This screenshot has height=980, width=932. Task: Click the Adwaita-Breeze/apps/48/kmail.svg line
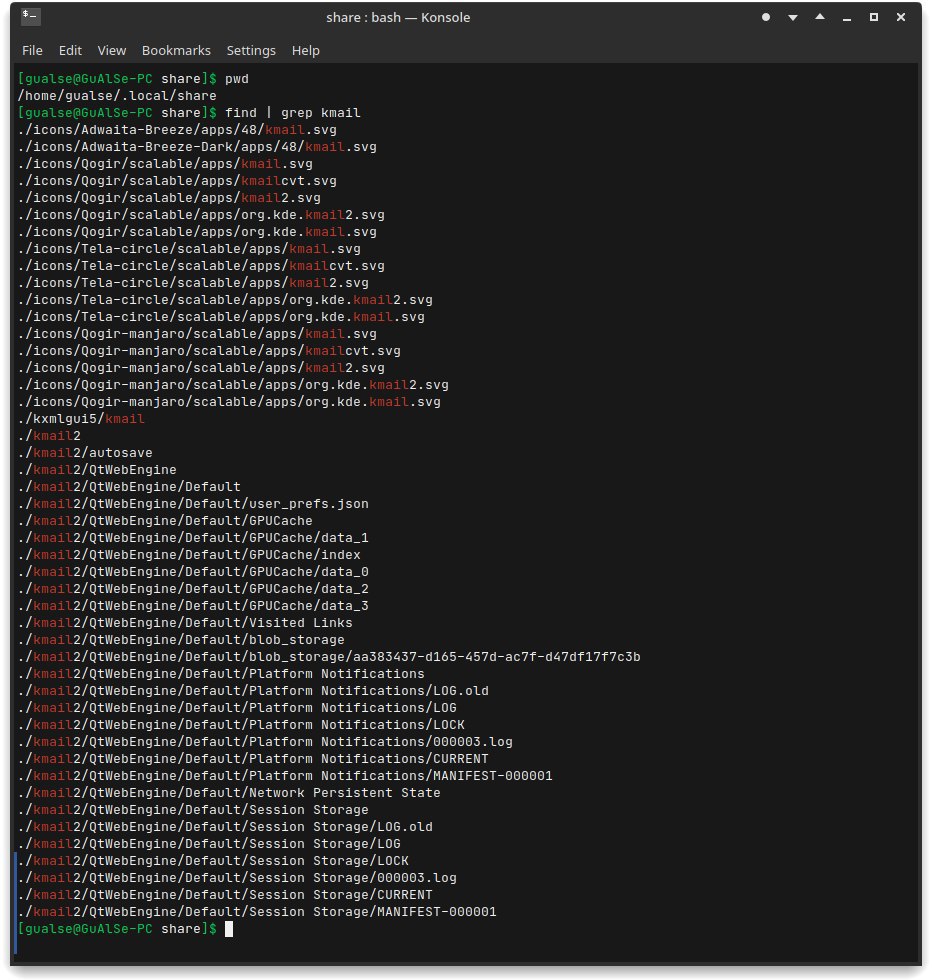point(178,129)
